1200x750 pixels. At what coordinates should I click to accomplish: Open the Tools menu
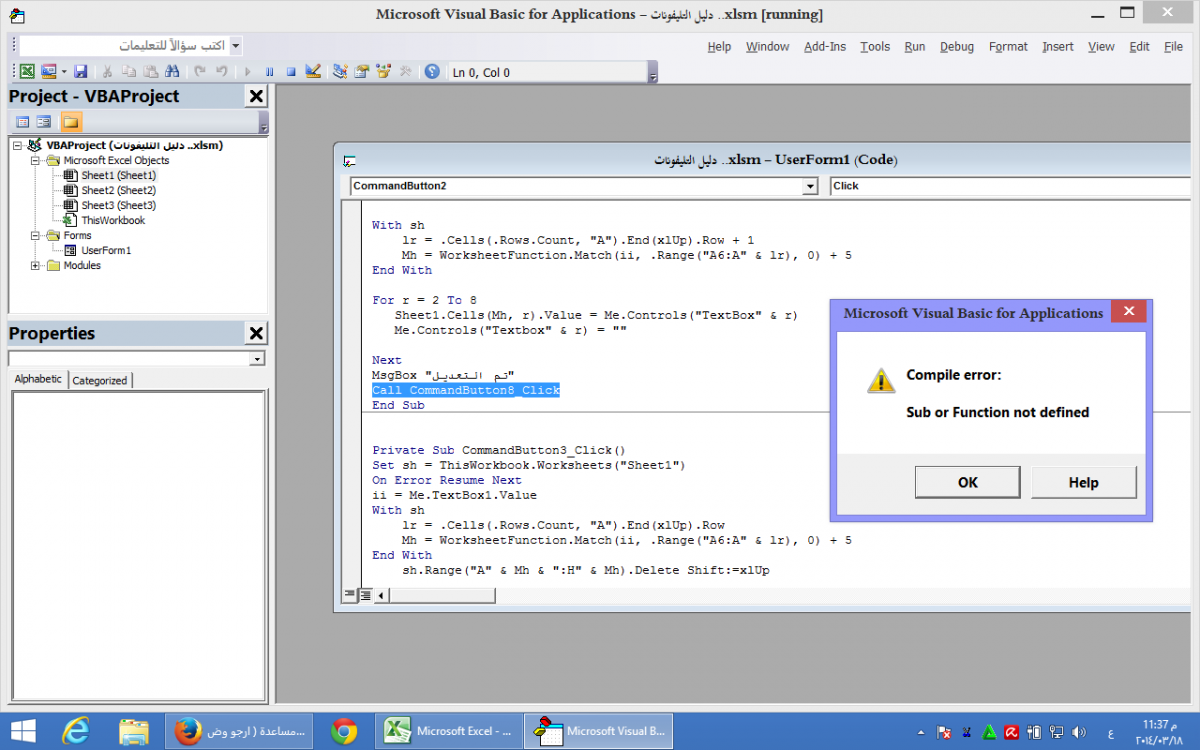[875, 46]
